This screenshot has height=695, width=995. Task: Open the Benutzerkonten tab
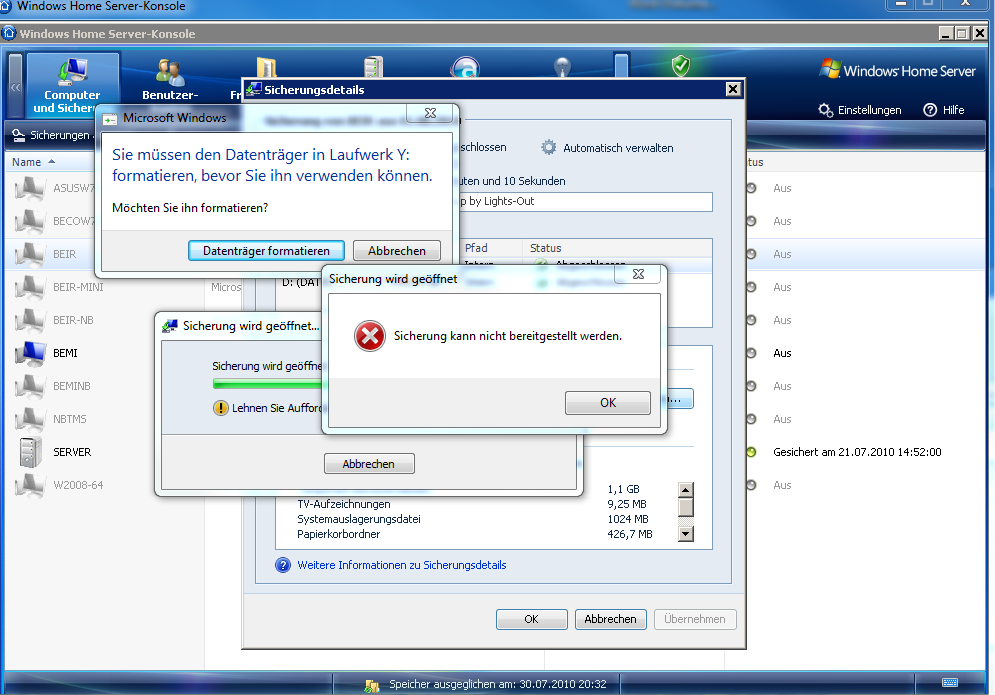pos(169,79)
